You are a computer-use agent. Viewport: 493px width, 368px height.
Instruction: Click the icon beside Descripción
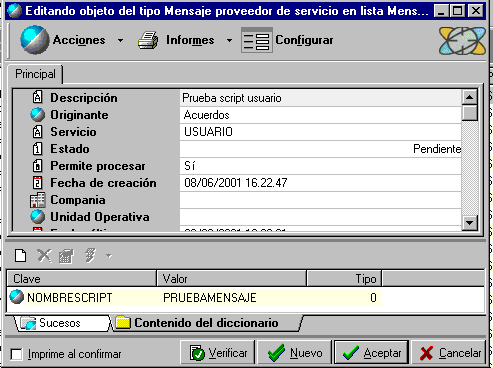(x=37, y=97)
